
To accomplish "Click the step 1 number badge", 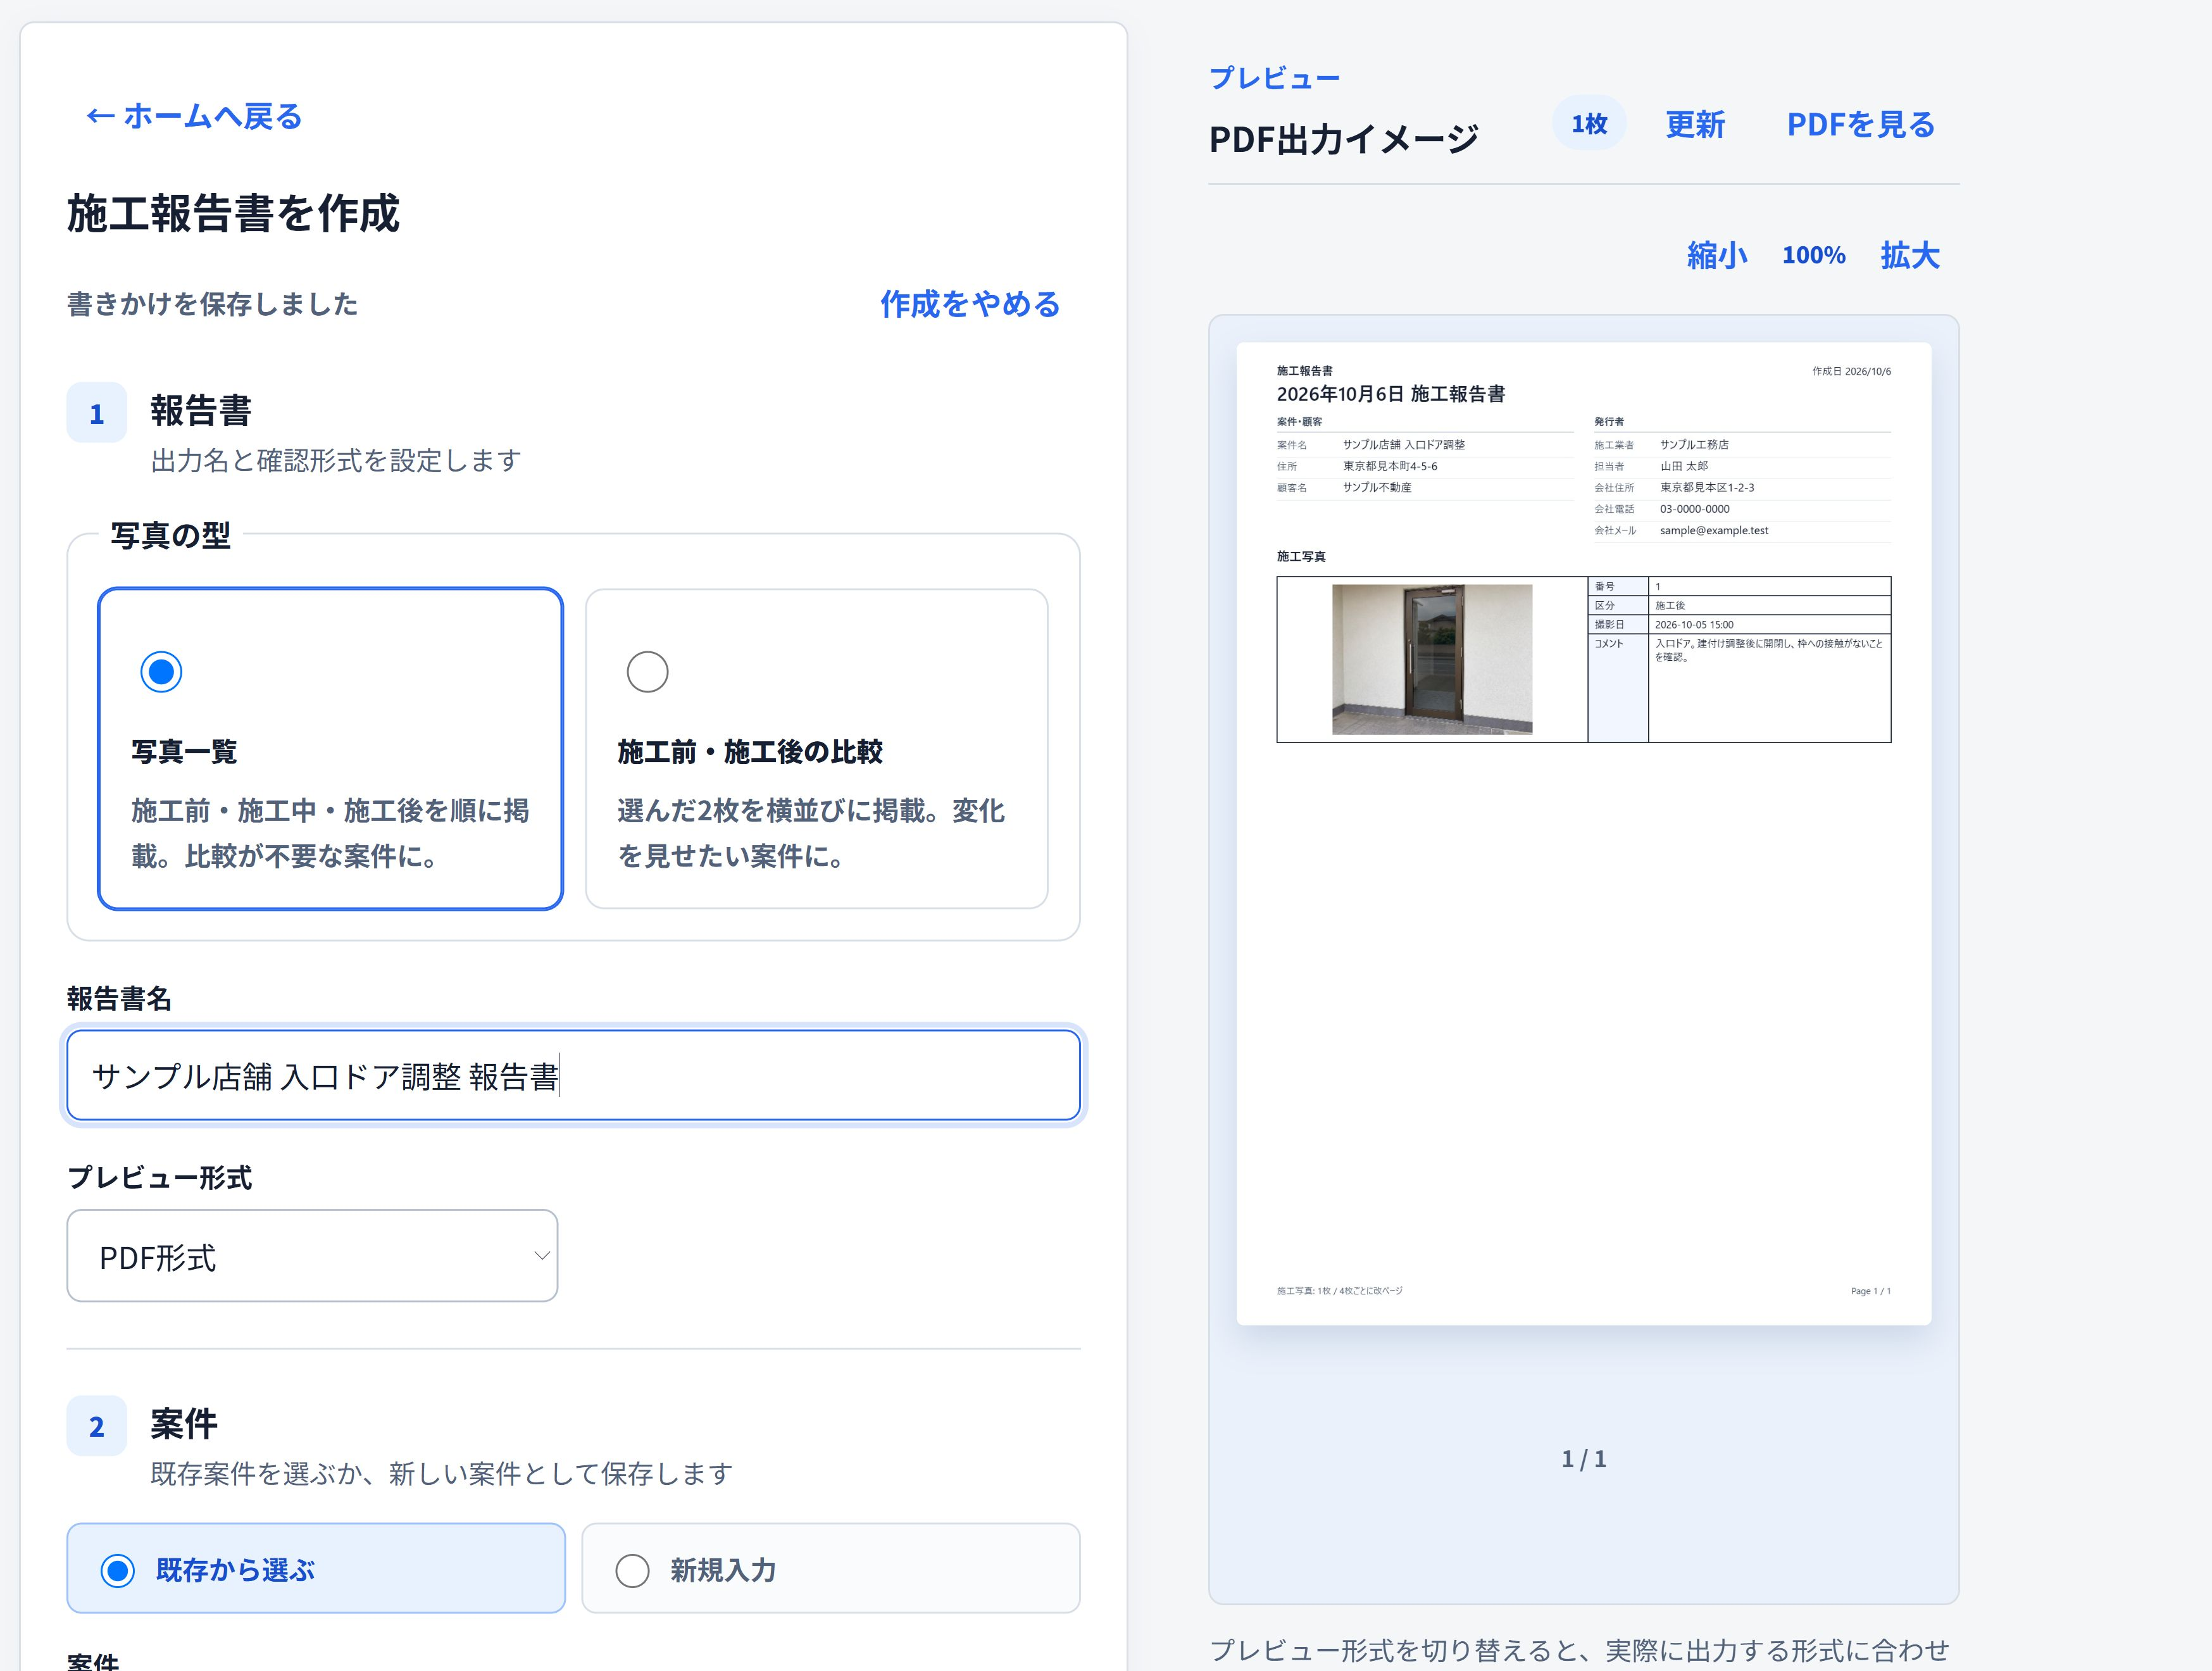I will click(97, 412).
